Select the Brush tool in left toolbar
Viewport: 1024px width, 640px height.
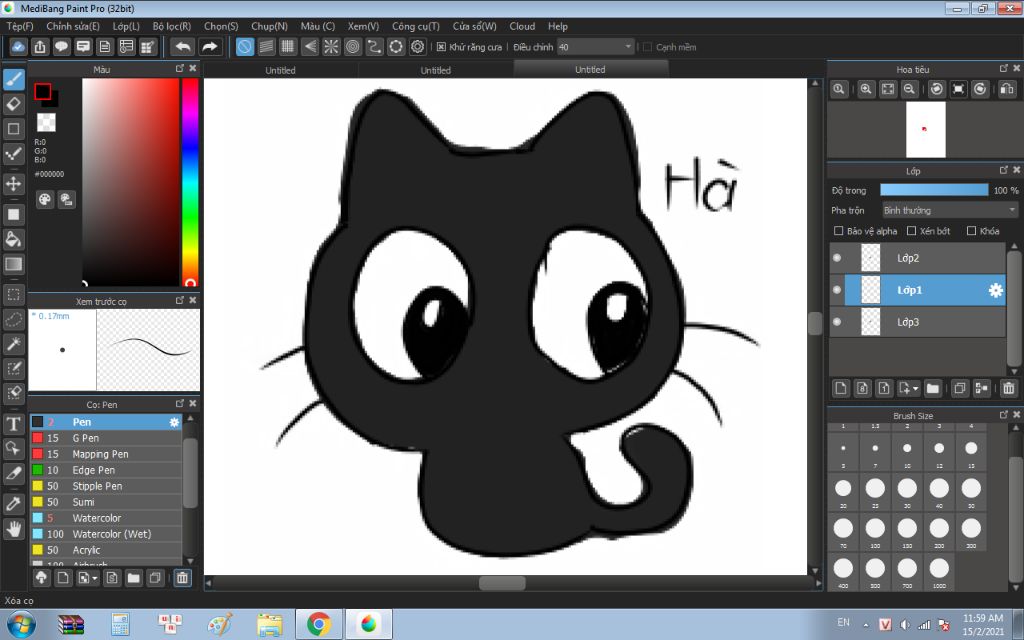[14, 80]
